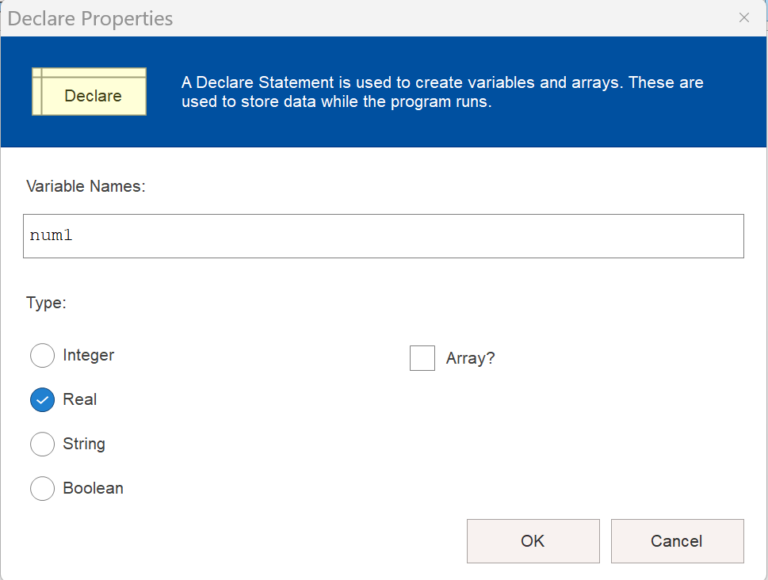This screenshot has width=768, height=580.
Task: Click the "Variable Names:" label
Action: (86, 186)
